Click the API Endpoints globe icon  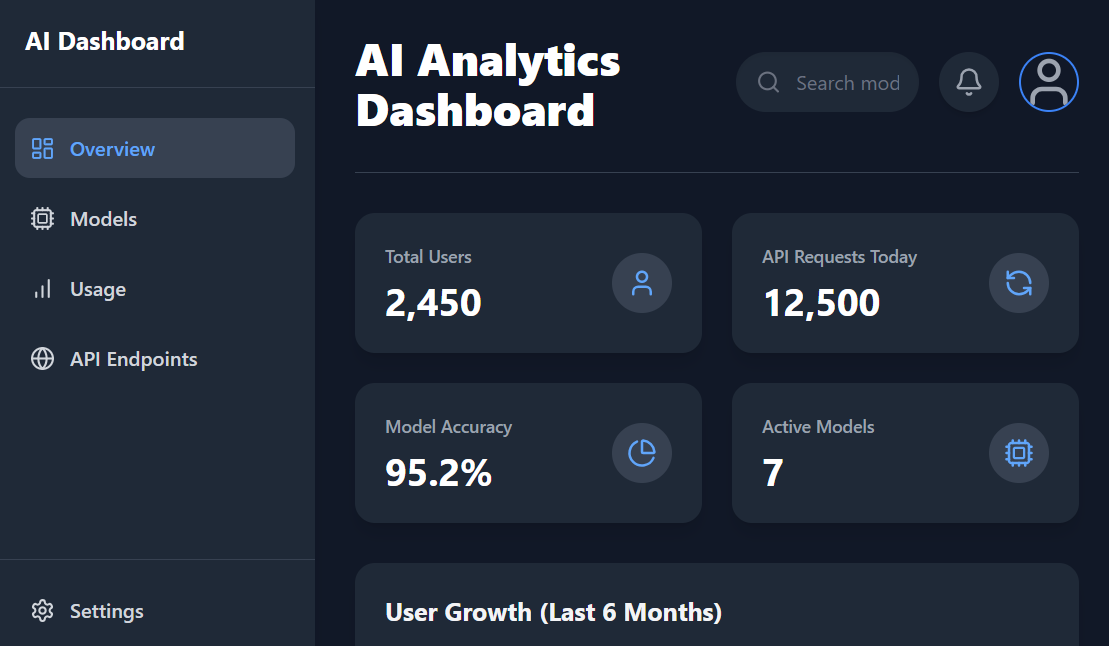pyautogui.click(x=42, y=358)
